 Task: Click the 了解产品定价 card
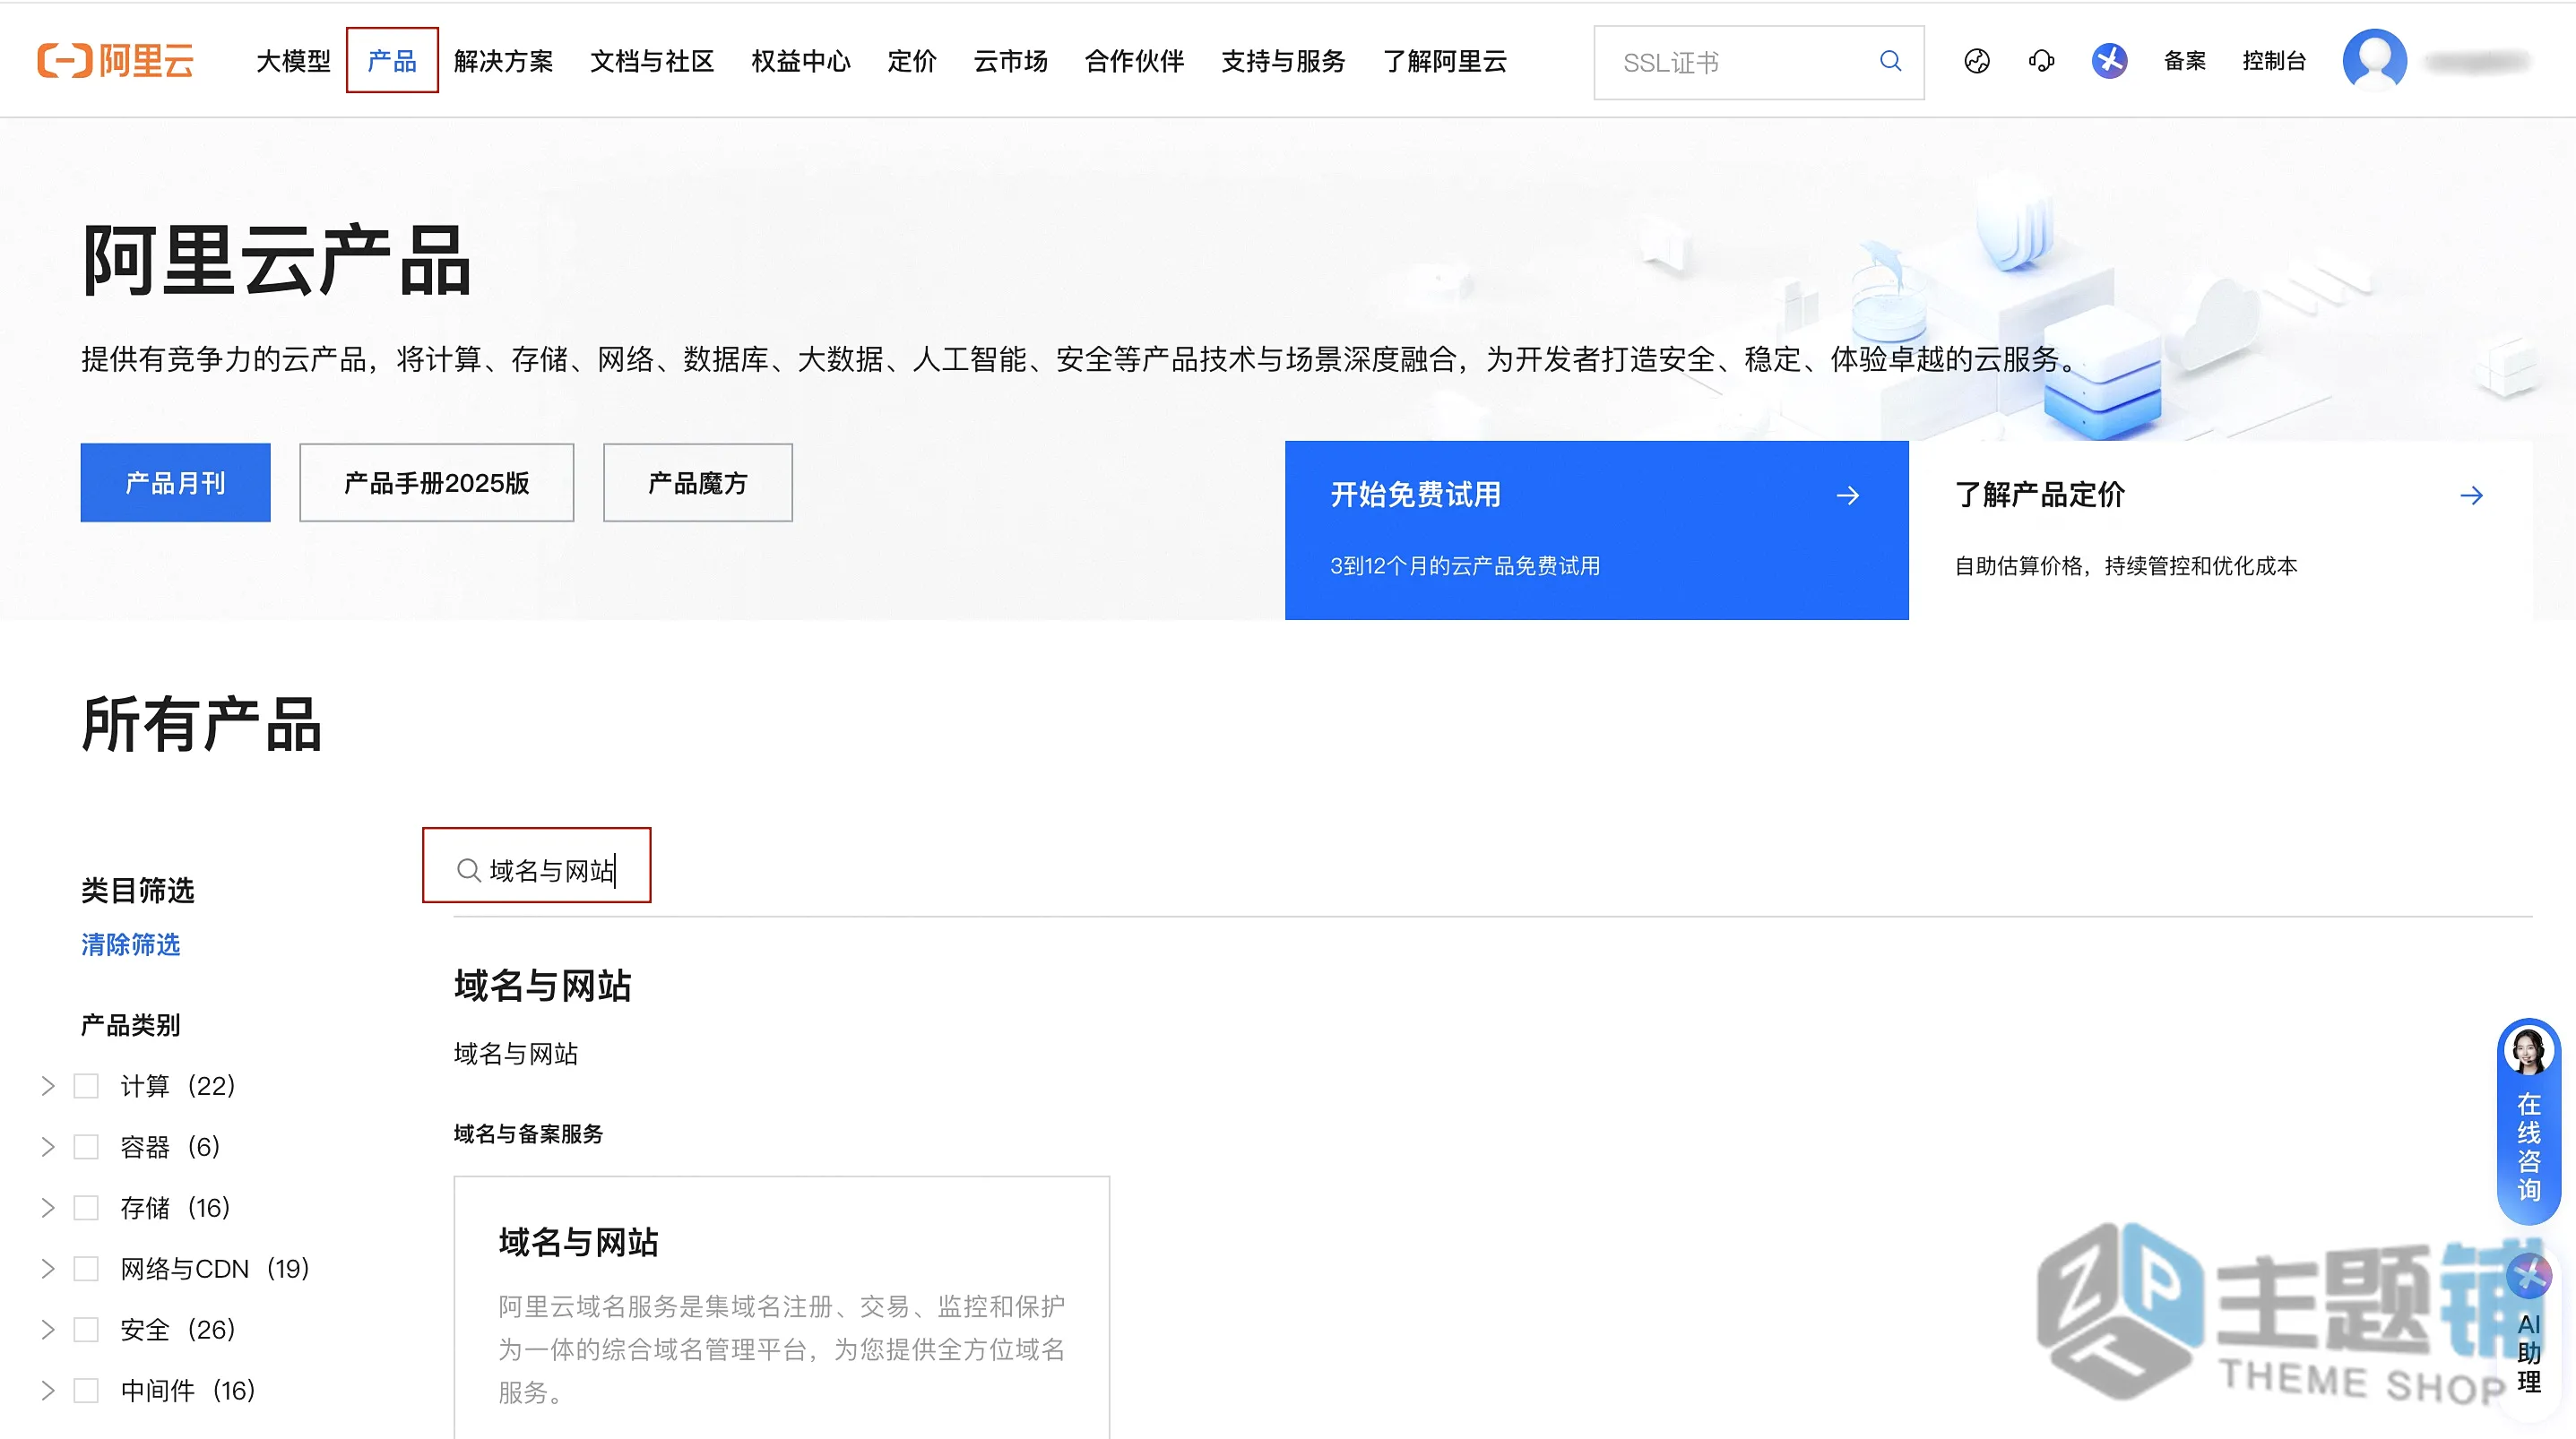click(x=2221, y=530)
